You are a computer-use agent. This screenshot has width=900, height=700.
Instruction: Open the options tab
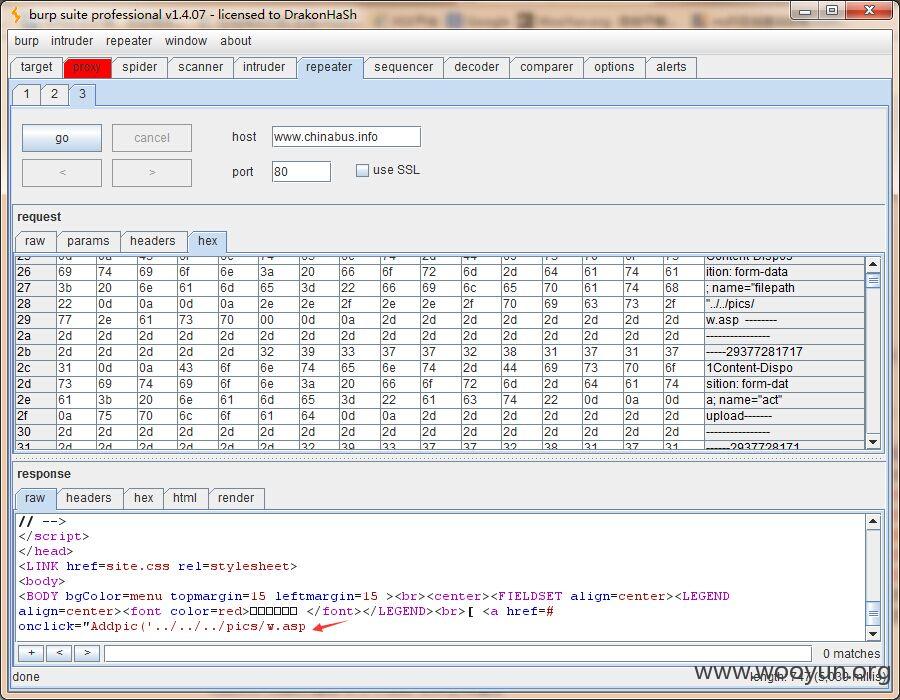614,67
